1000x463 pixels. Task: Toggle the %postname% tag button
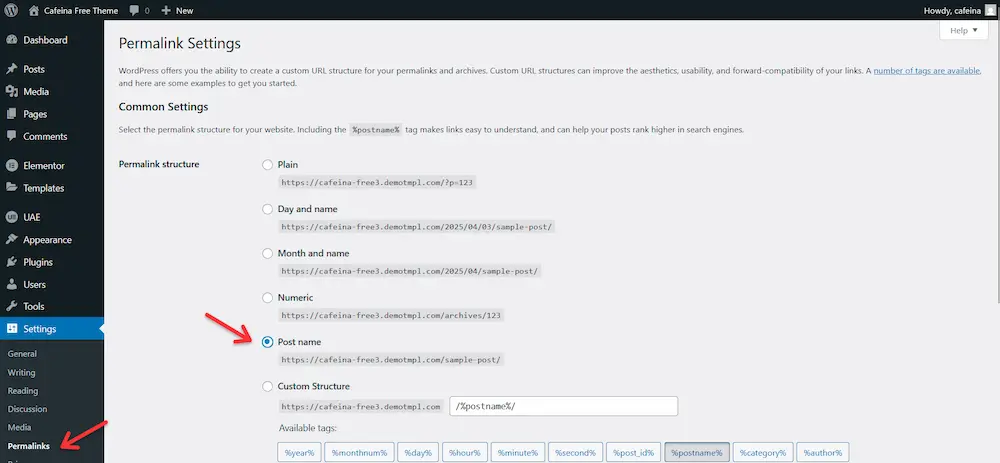697,453
